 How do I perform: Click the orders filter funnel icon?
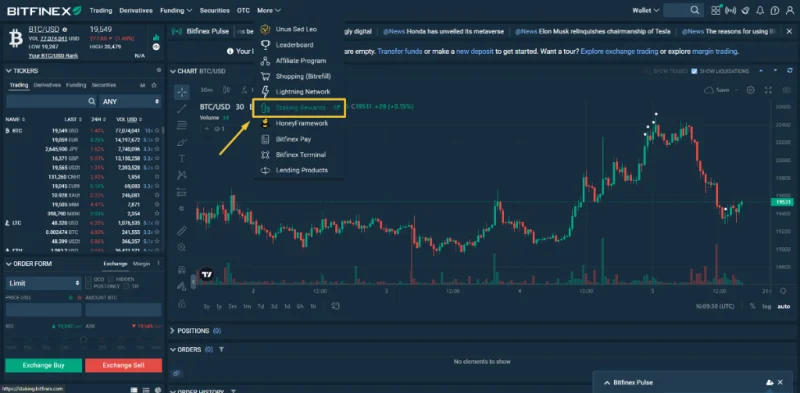pyautogui.click(x=221, y=350)
